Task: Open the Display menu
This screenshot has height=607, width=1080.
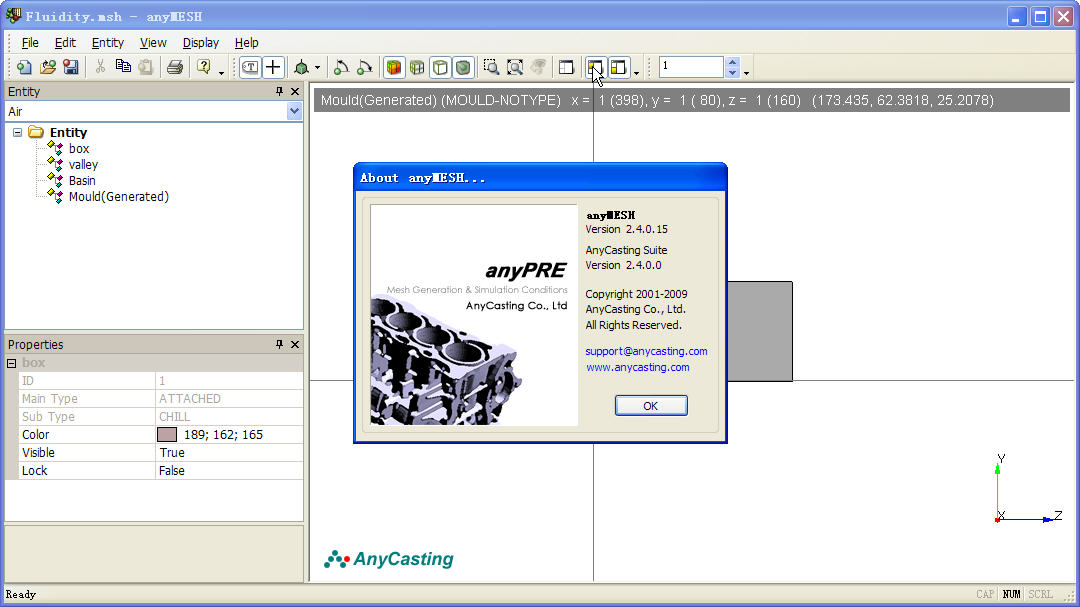Action: pyautogui.click(x=200, y=43)
